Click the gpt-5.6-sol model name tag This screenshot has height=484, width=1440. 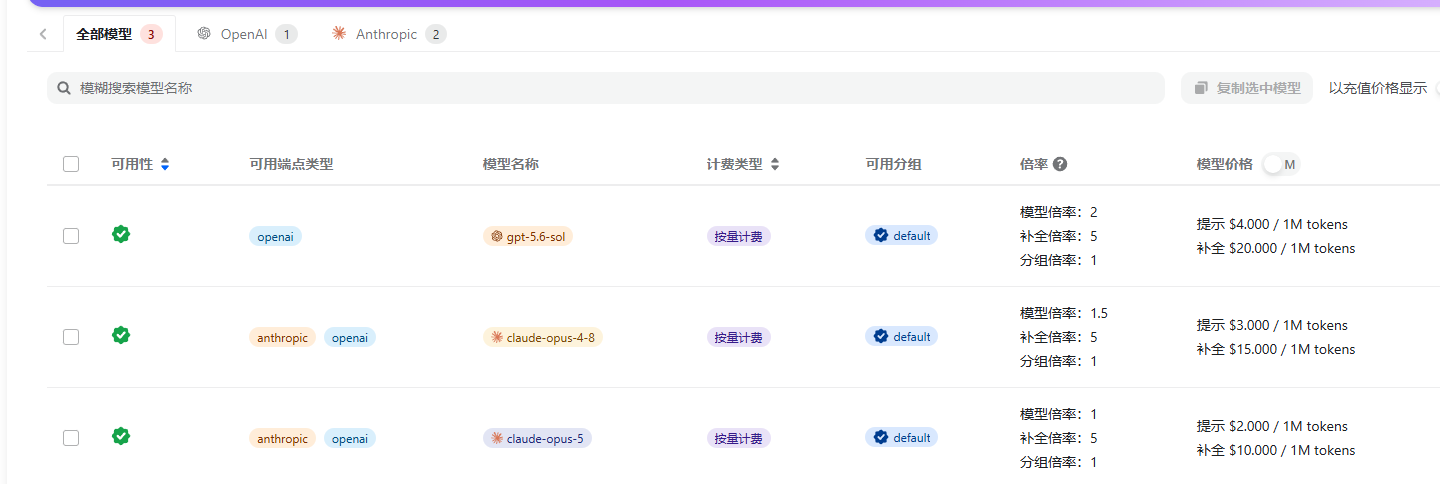[528, 237]
